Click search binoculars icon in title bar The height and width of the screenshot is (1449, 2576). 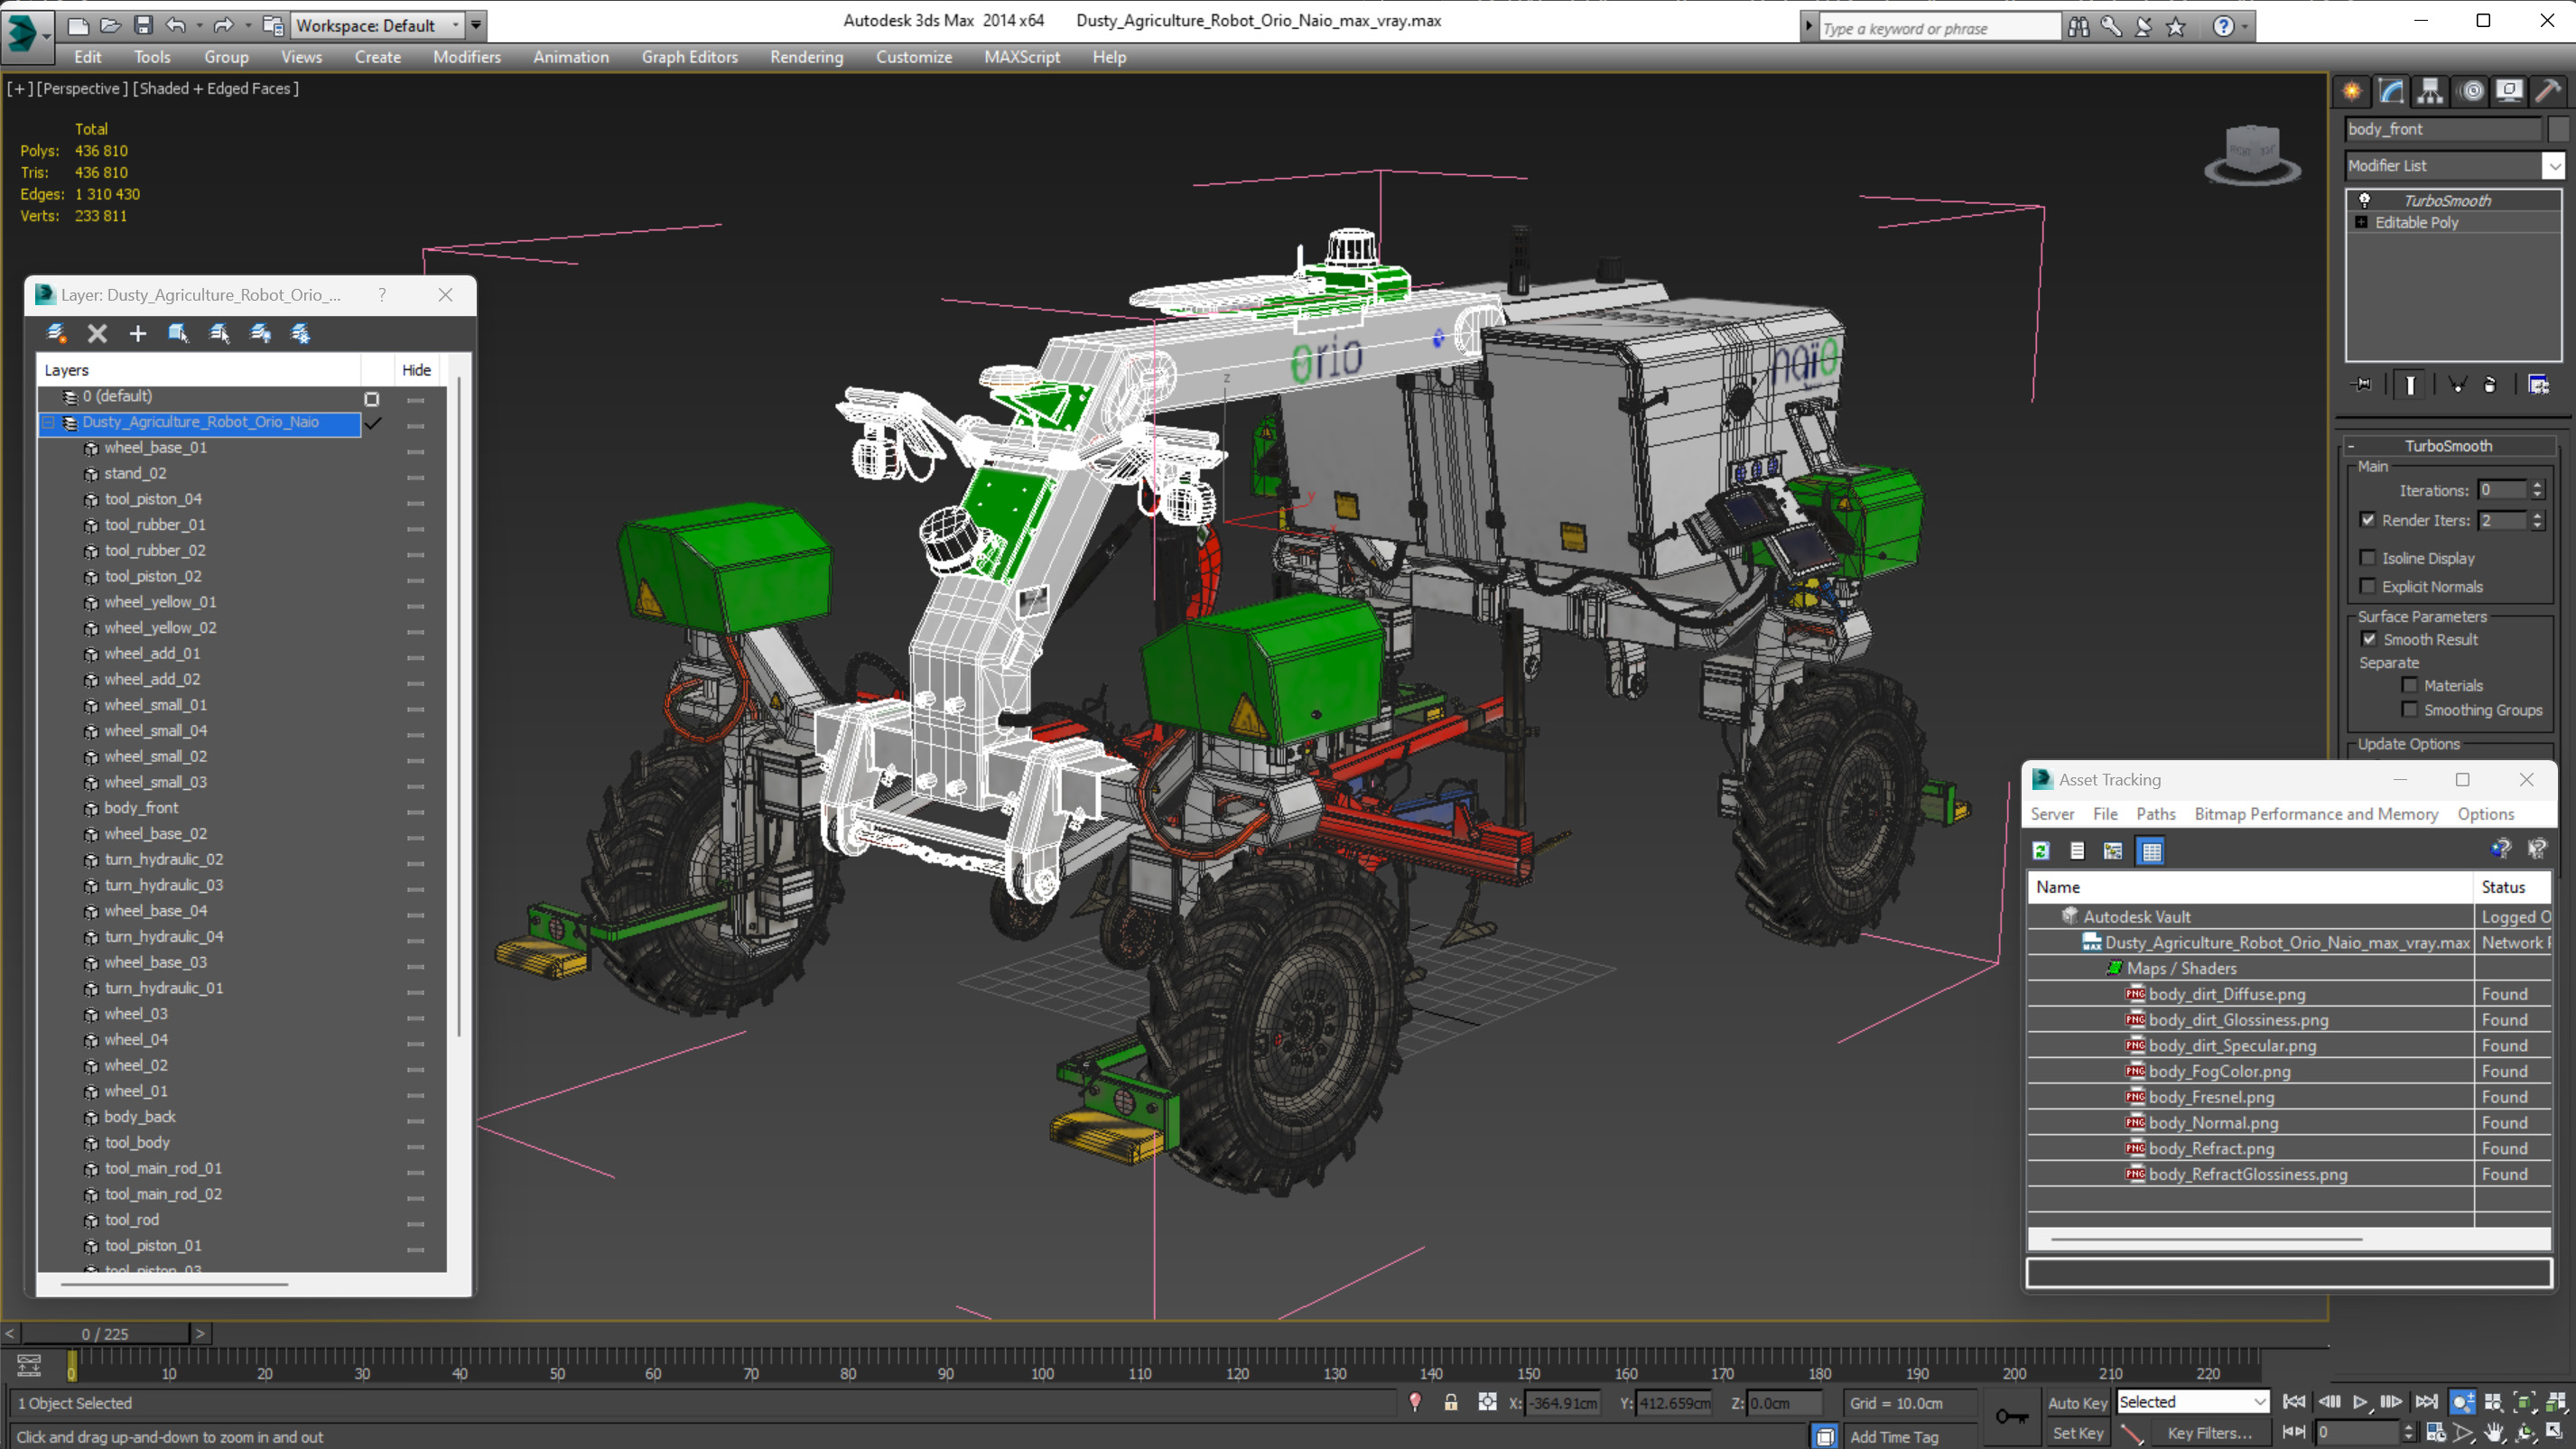click(2079, 27)
